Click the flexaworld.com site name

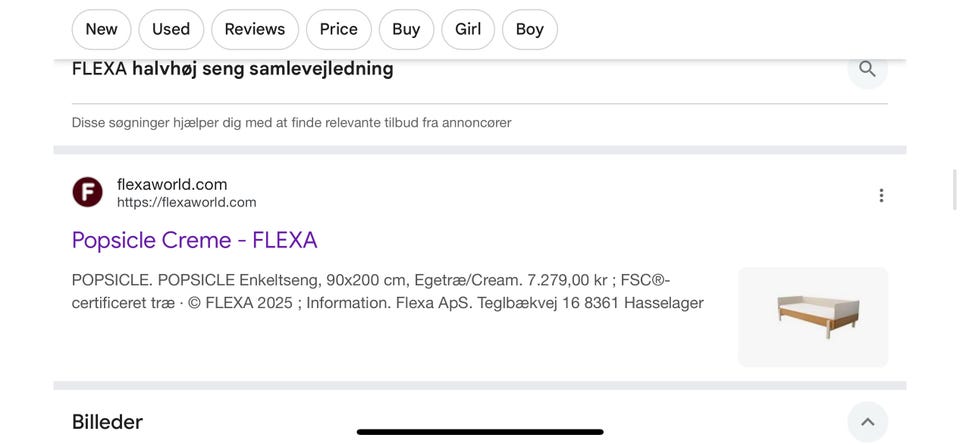(x=172, y=184)
